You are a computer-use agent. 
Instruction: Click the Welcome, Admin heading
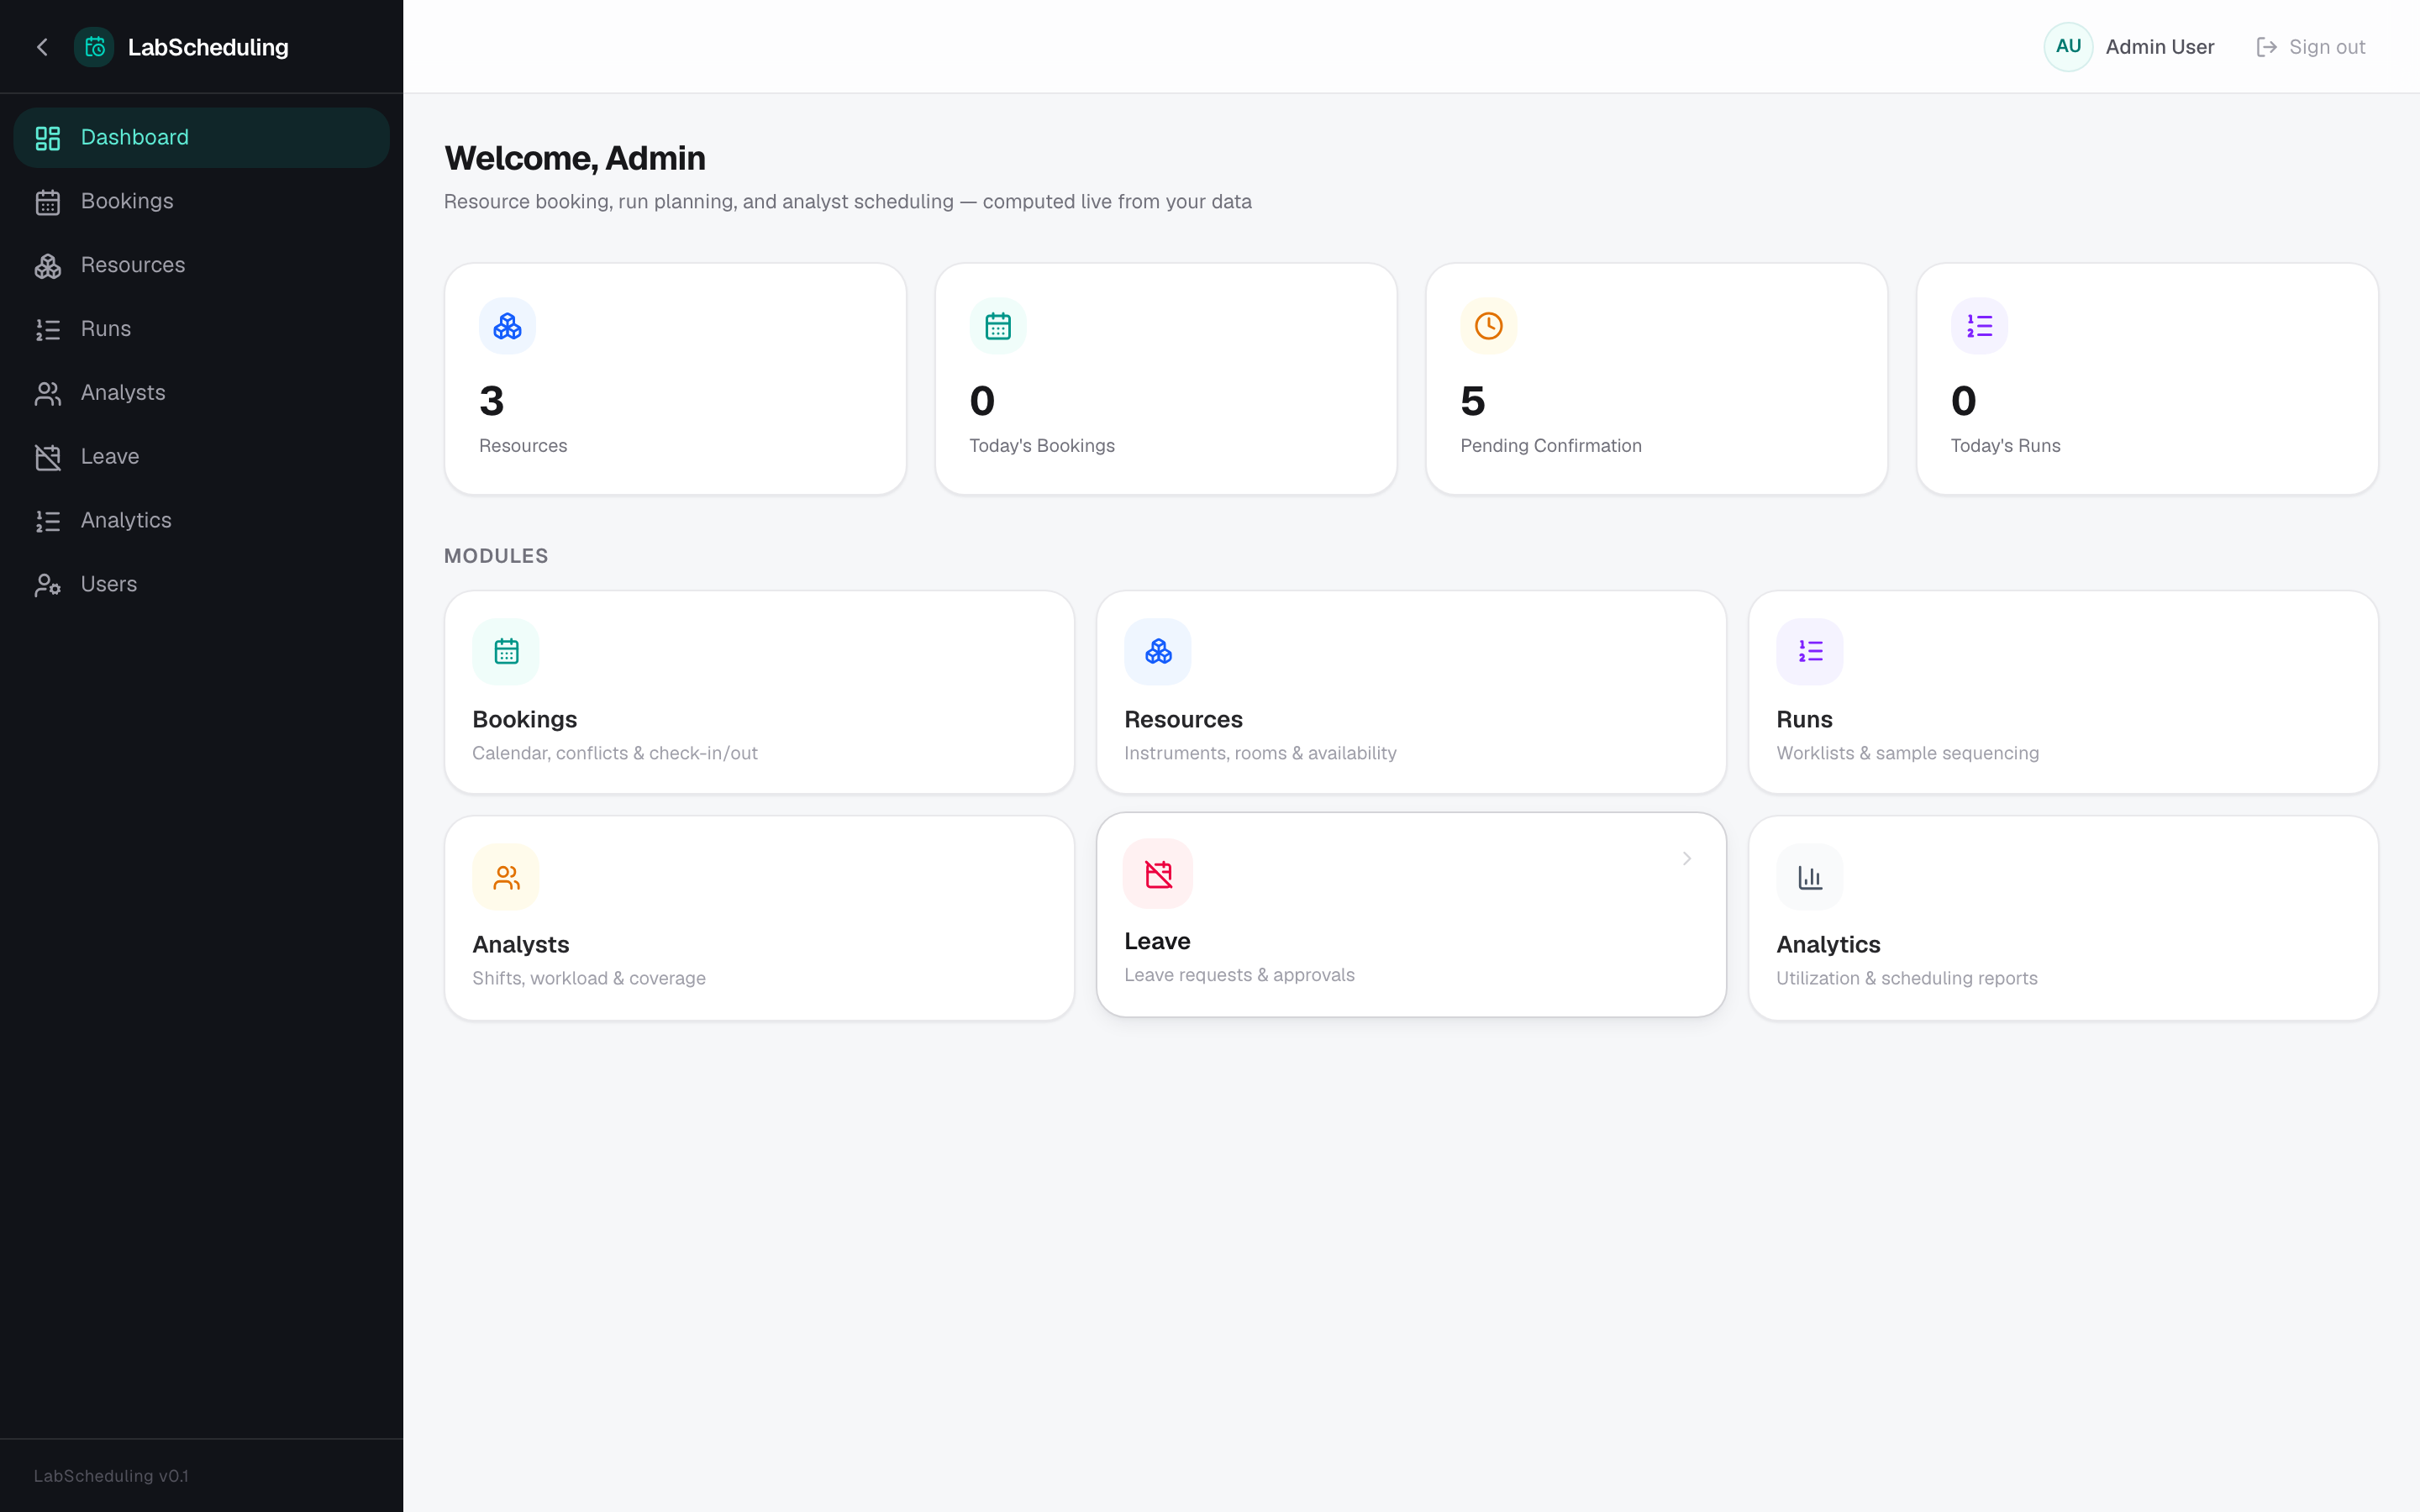[x=575, y=159]
